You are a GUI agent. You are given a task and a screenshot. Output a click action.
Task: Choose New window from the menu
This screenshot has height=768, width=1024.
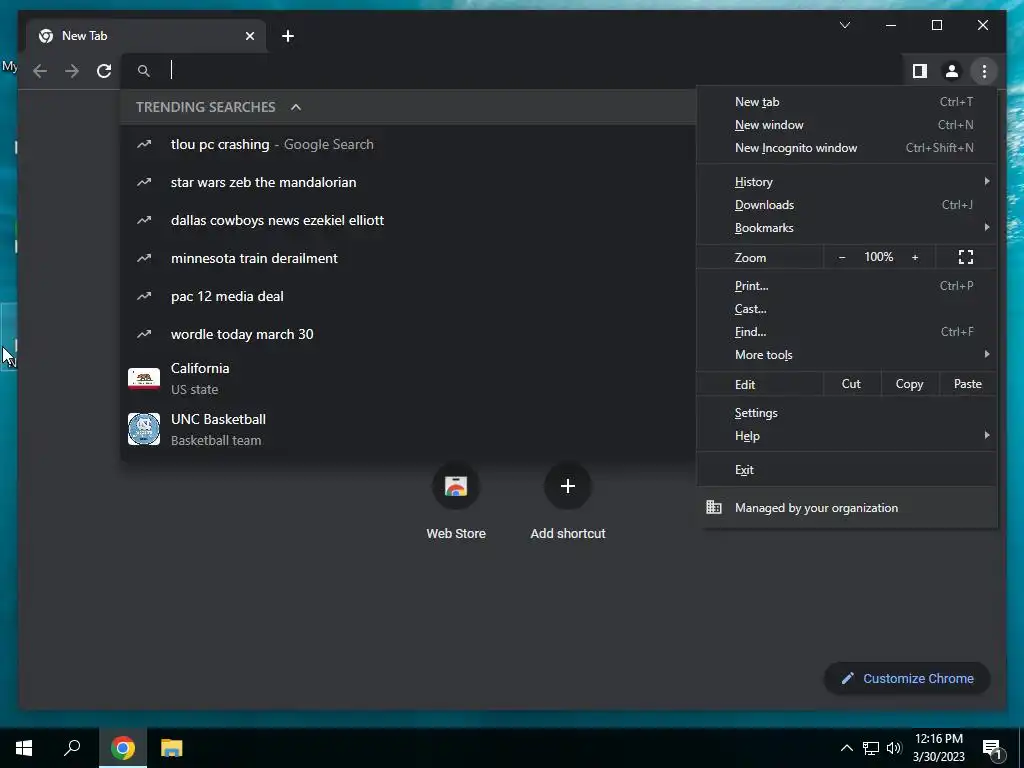coord(847,125)
